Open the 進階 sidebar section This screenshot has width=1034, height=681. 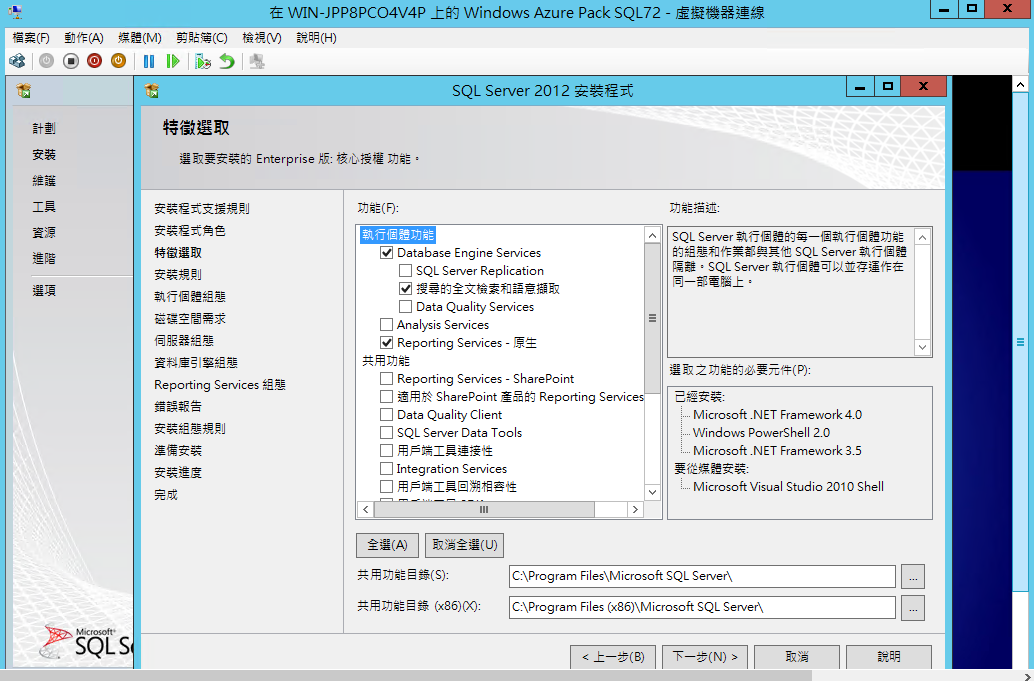click(x=44, y=259)
